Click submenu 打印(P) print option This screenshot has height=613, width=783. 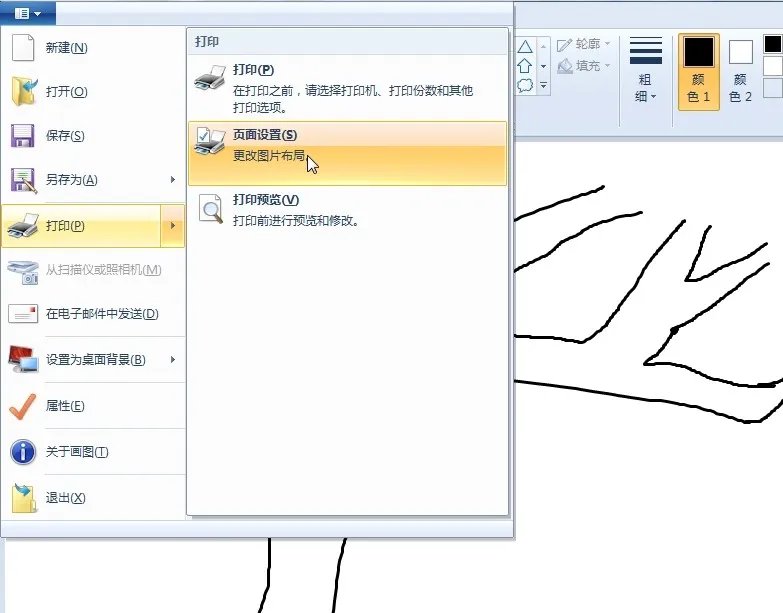click(x=348, y=88)
